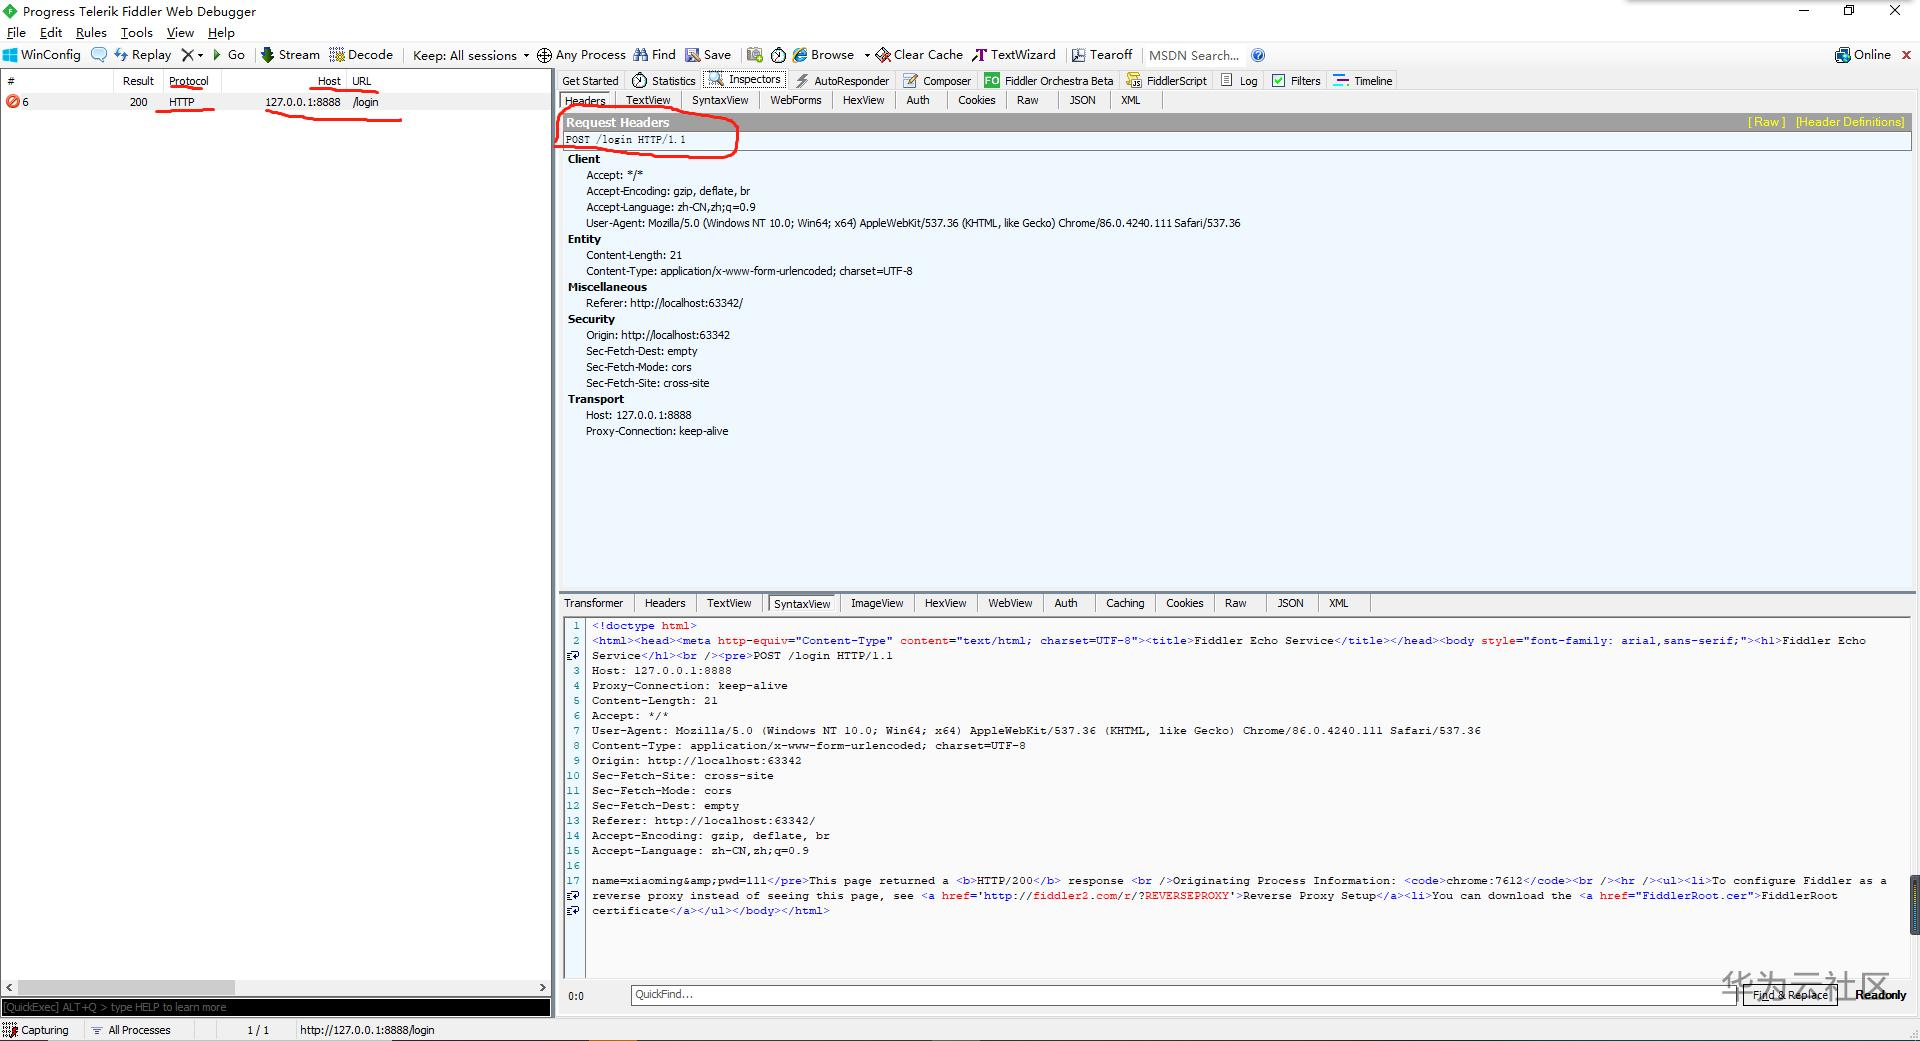Switch to the Get Started tab

point(590,81)
